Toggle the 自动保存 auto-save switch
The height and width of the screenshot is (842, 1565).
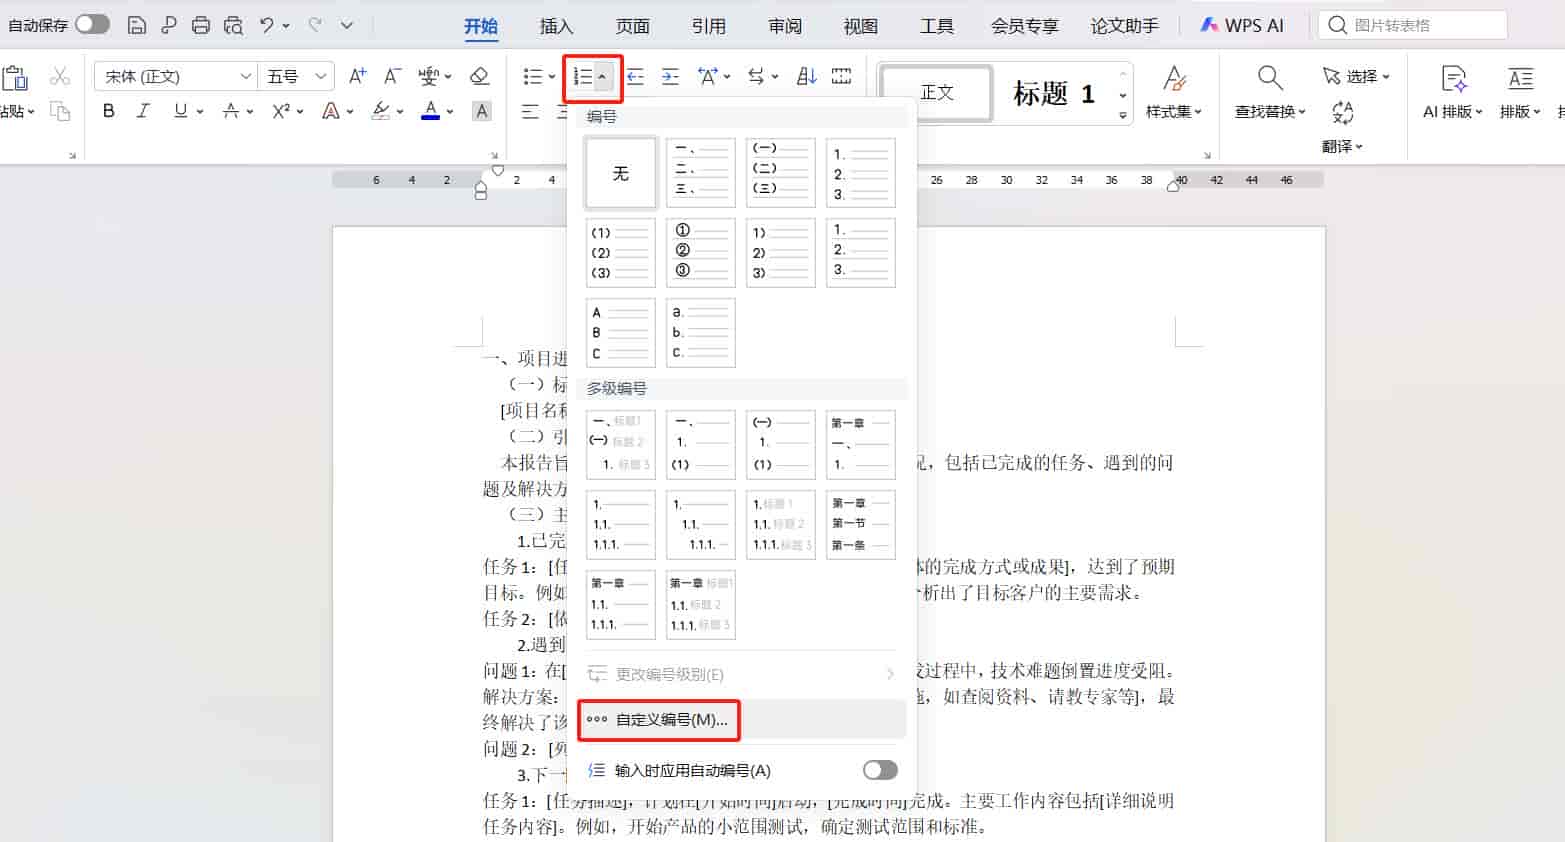[92, 24]
